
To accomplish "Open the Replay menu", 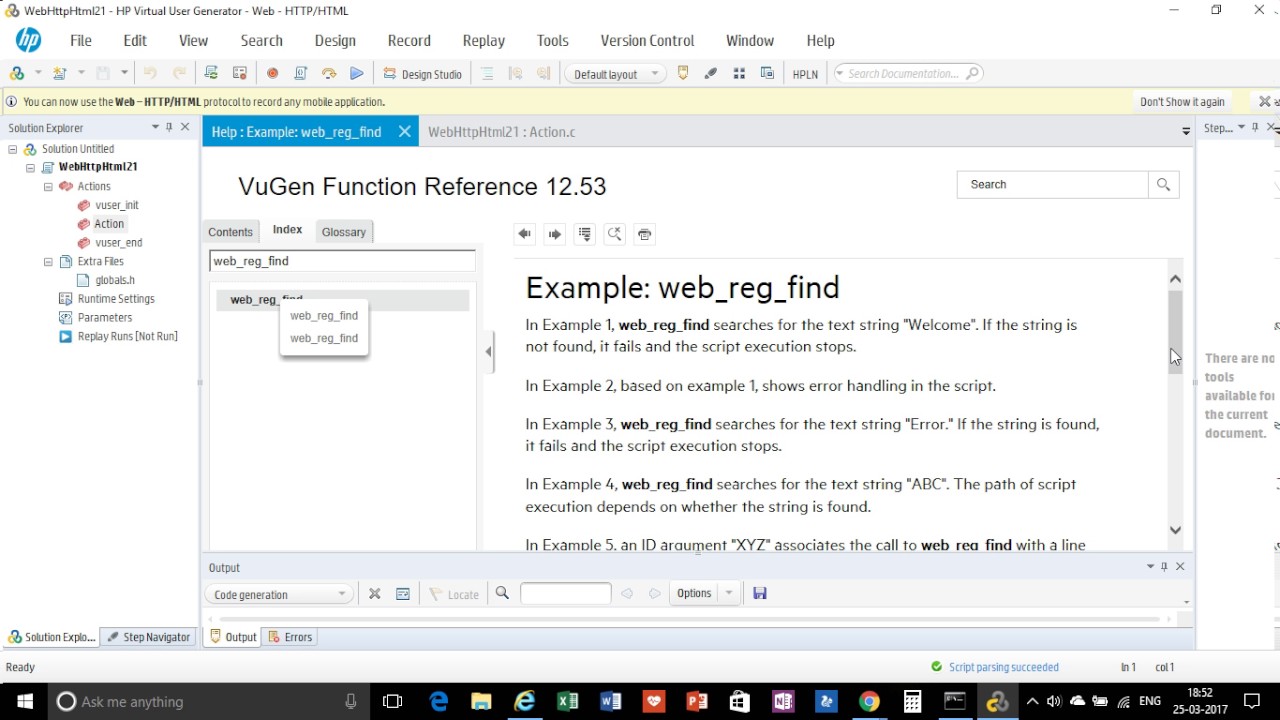I will click(484, 41).
